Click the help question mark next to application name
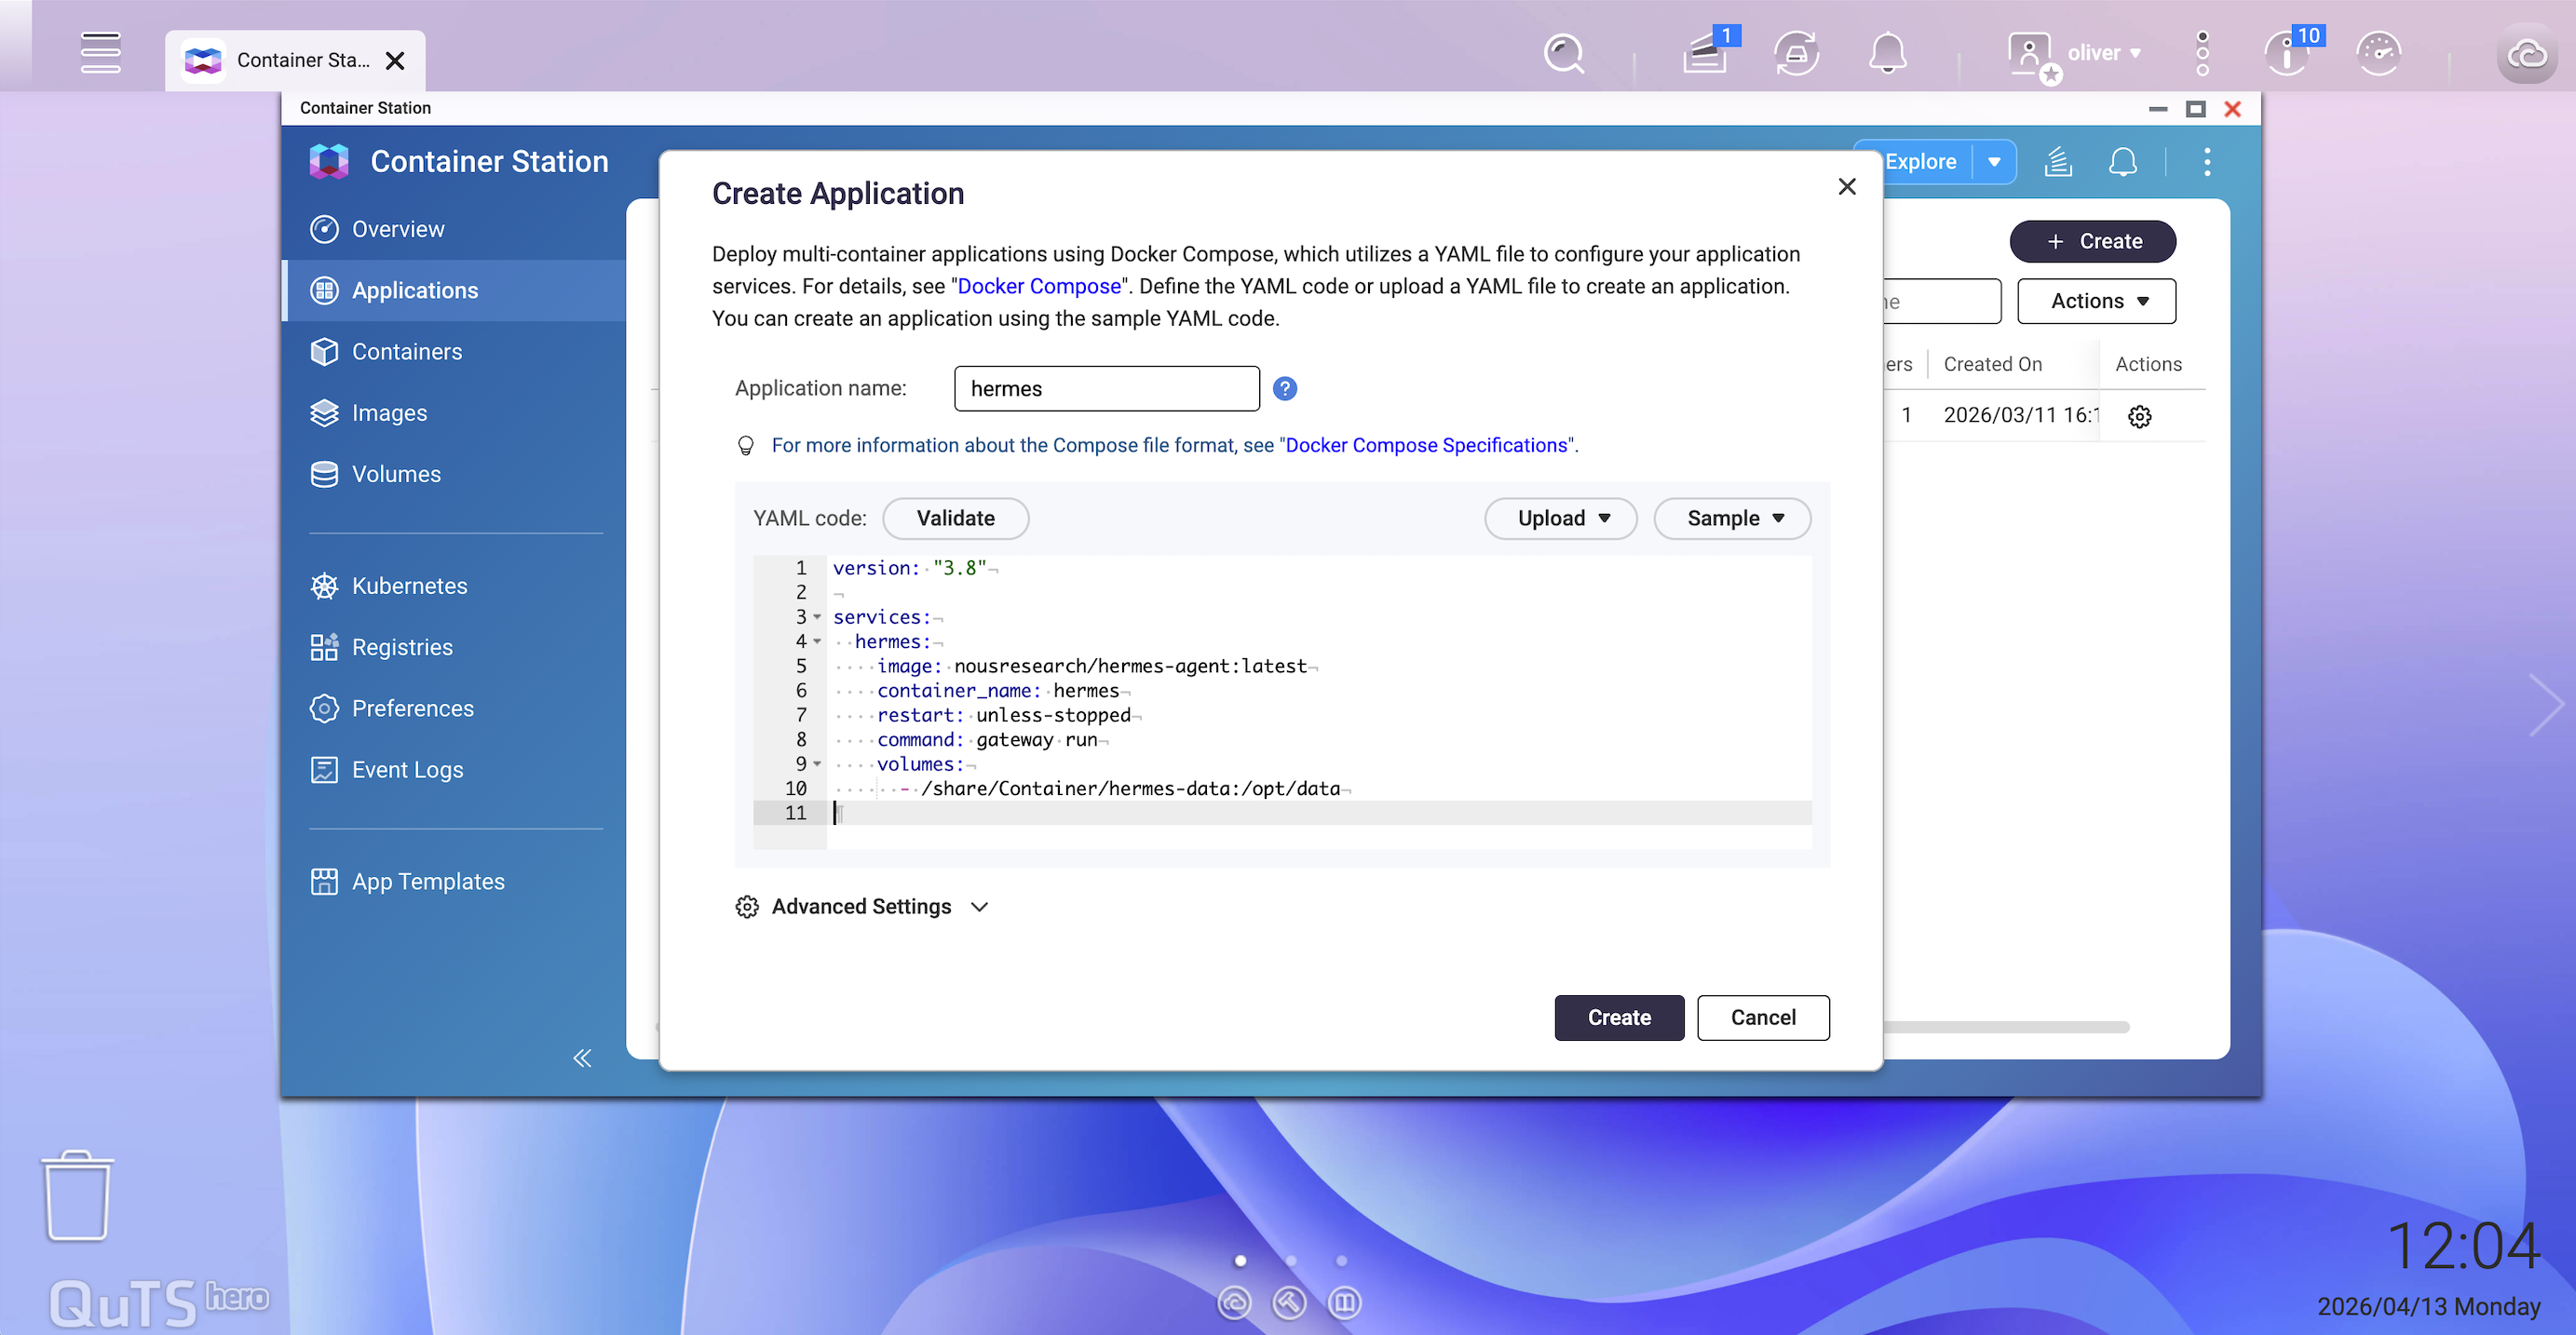This screenshot has height=1335, width=2576. [x=1284, y=388]
